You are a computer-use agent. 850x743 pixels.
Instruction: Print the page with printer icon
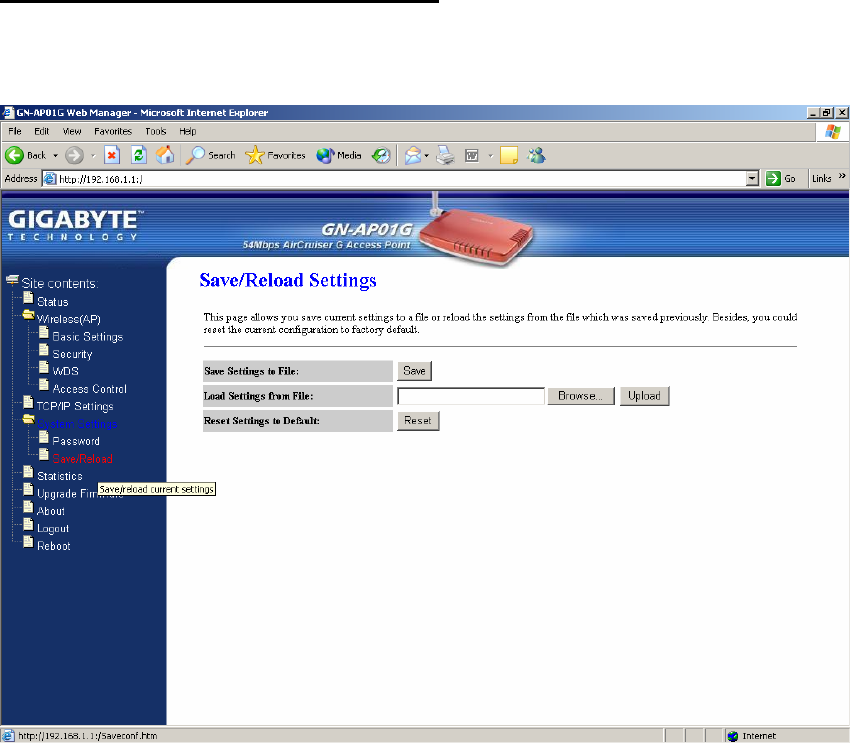[445, 156]
